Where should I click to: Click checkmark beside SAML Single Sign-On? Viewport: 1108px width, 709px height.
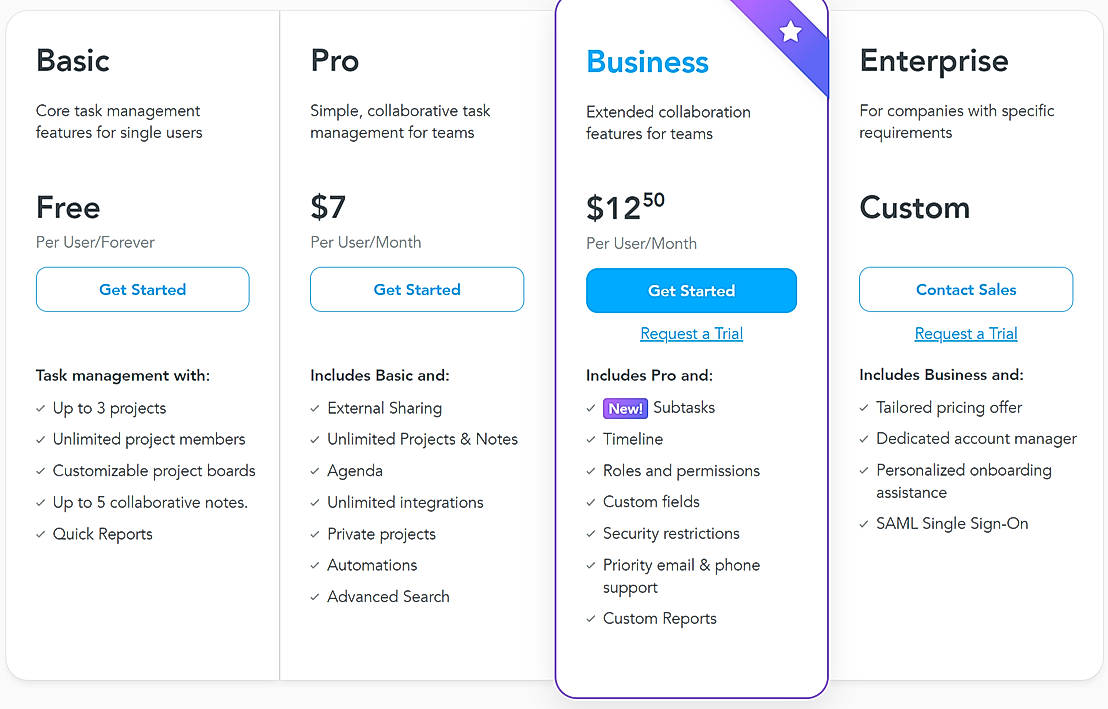[865, 524]
